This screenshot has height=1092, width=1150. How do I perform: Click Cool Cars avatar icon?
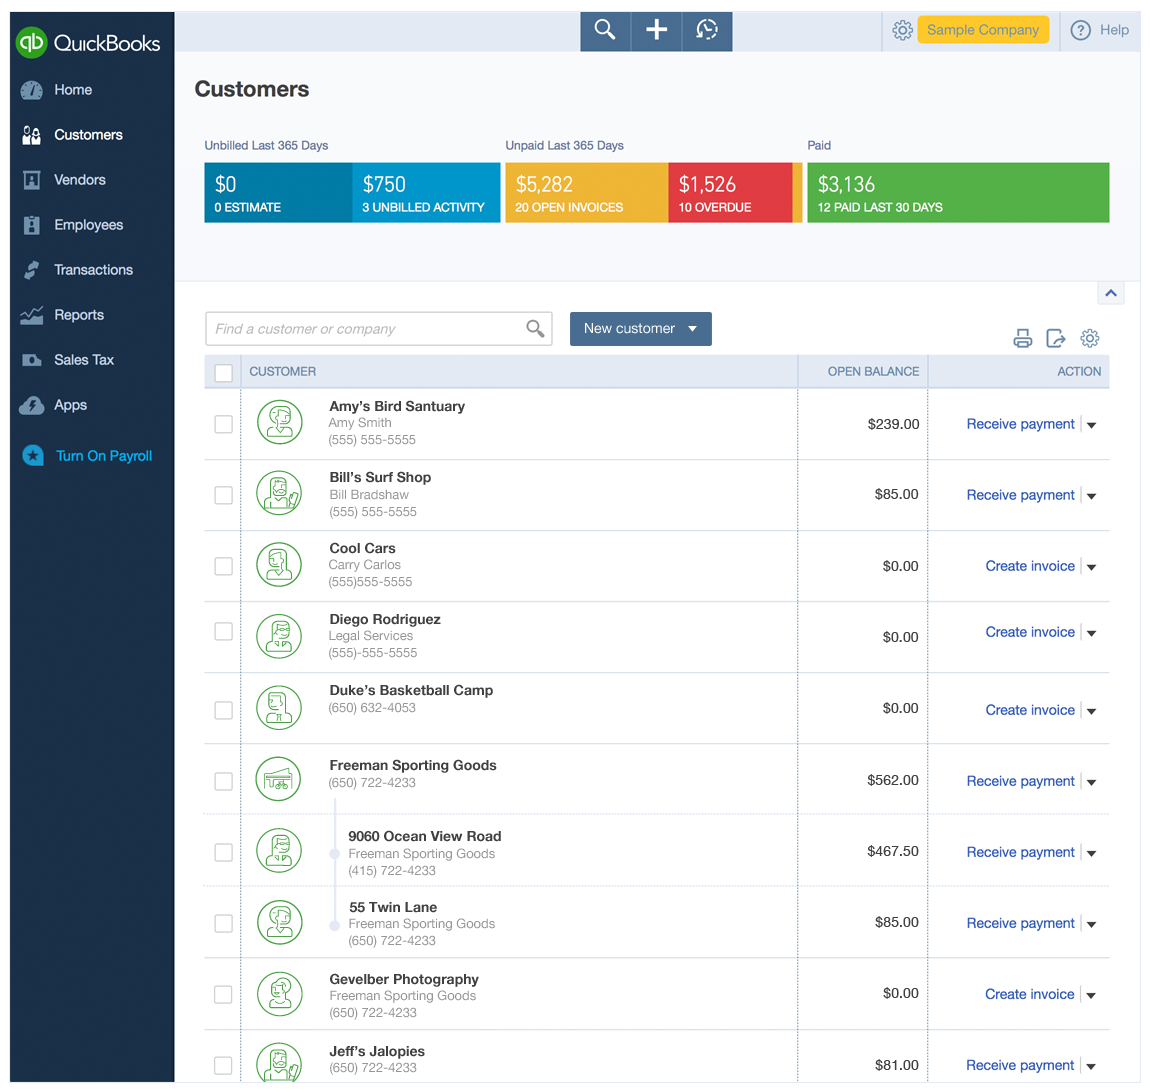point(279,564)
